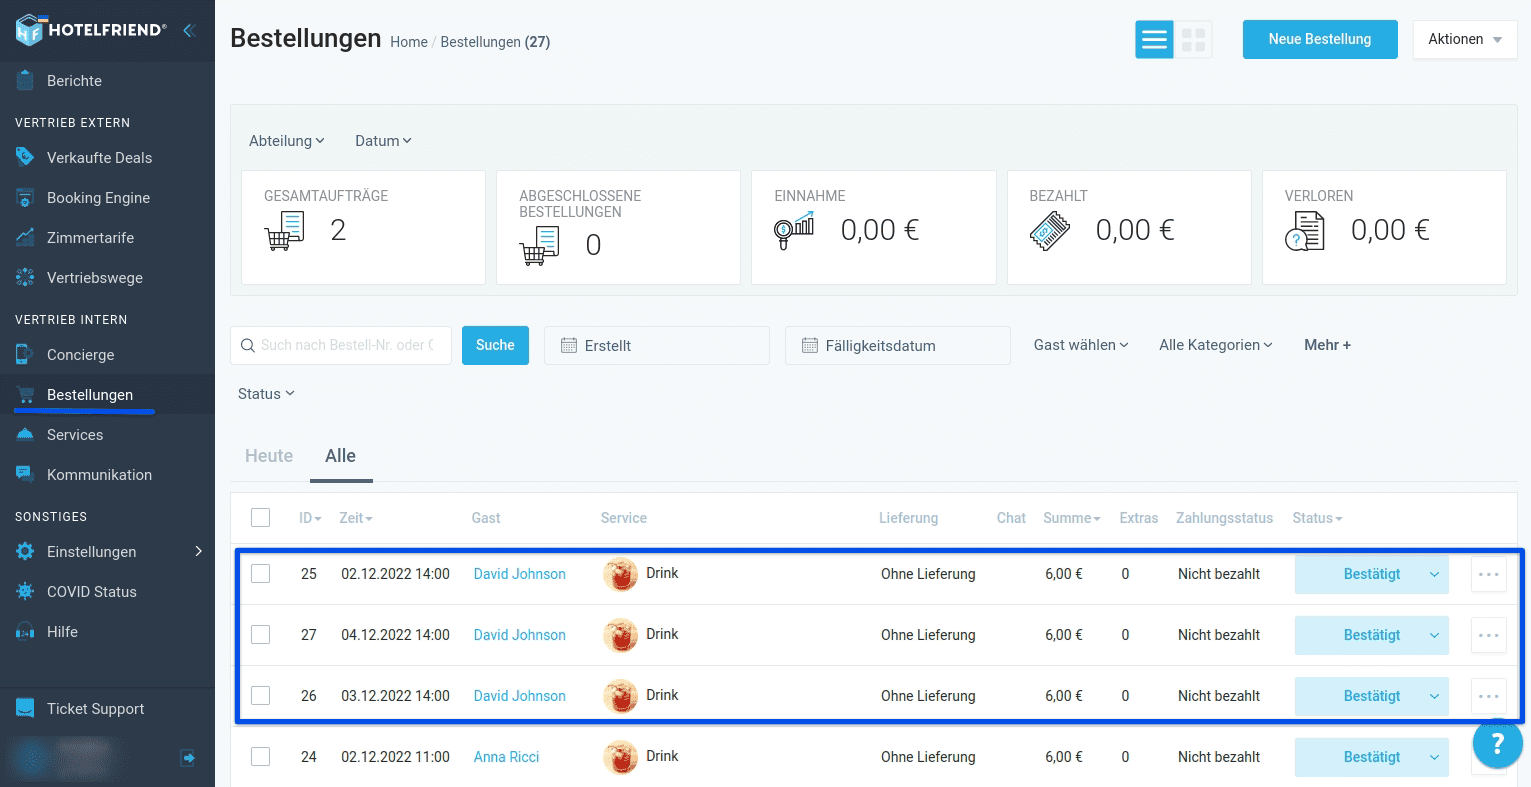Open three-dot menu for order 26

(x=1488, y=696)
